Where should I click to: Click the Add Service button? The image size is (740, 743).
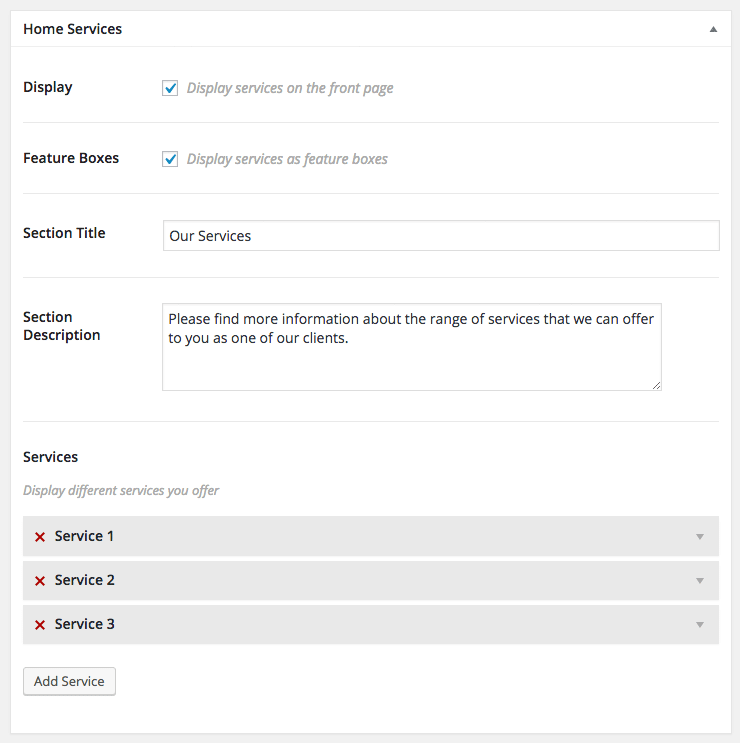pyautogui.click(x=69, y=681)
